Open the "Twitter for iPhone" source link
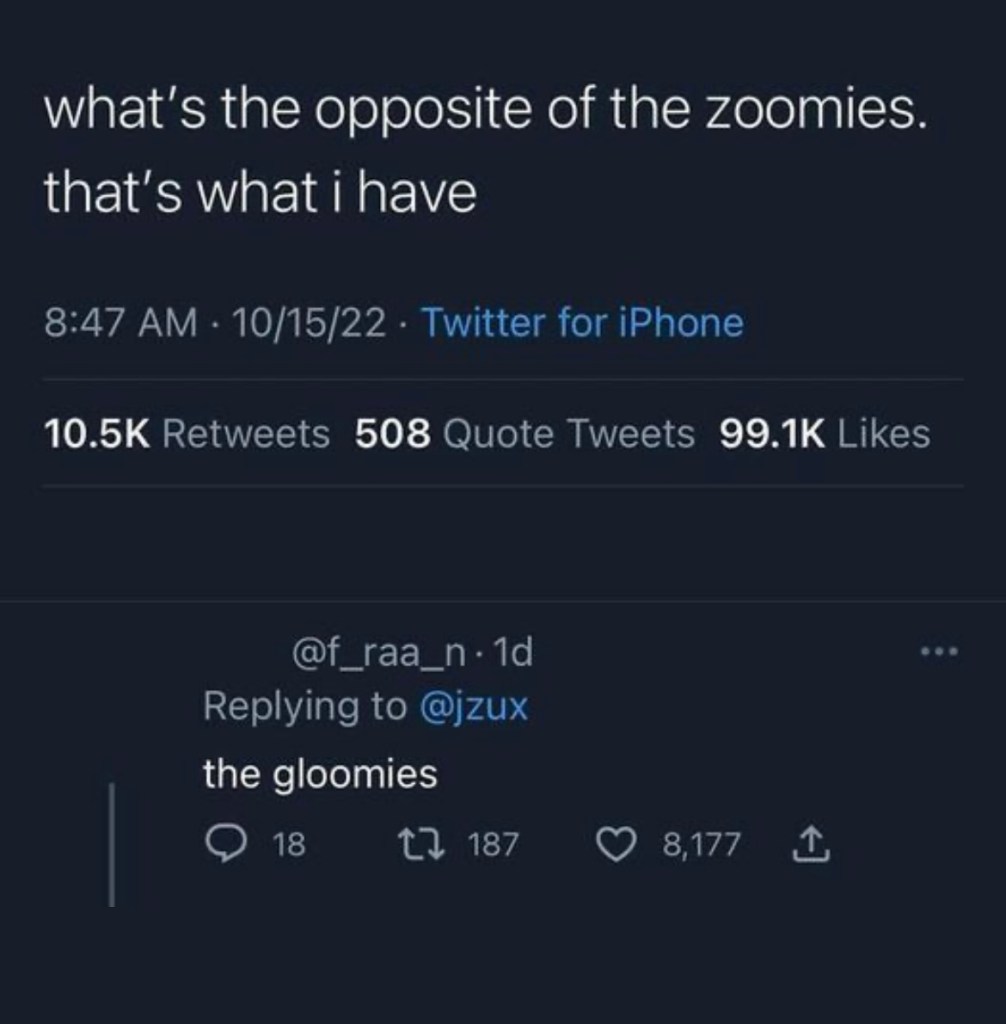Viewport: 1006px width, 1024px height. [582, 323]
